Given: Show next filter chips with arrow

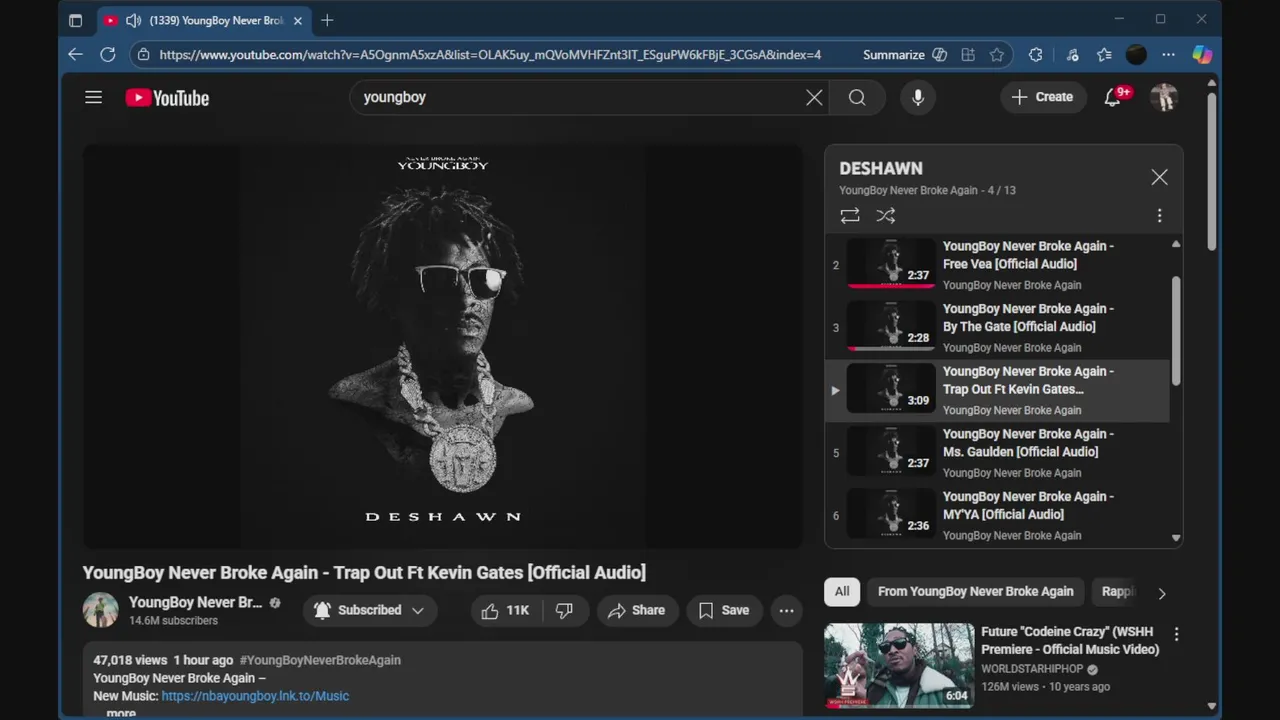Looking at the screenshot, I should (x=1162, y=593).
